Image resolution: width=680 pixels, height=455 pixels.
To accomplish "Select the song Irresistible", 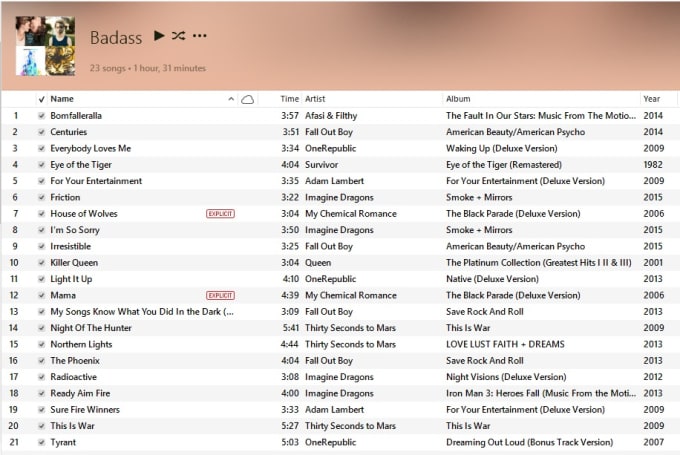I will click(x=71, y=246).
